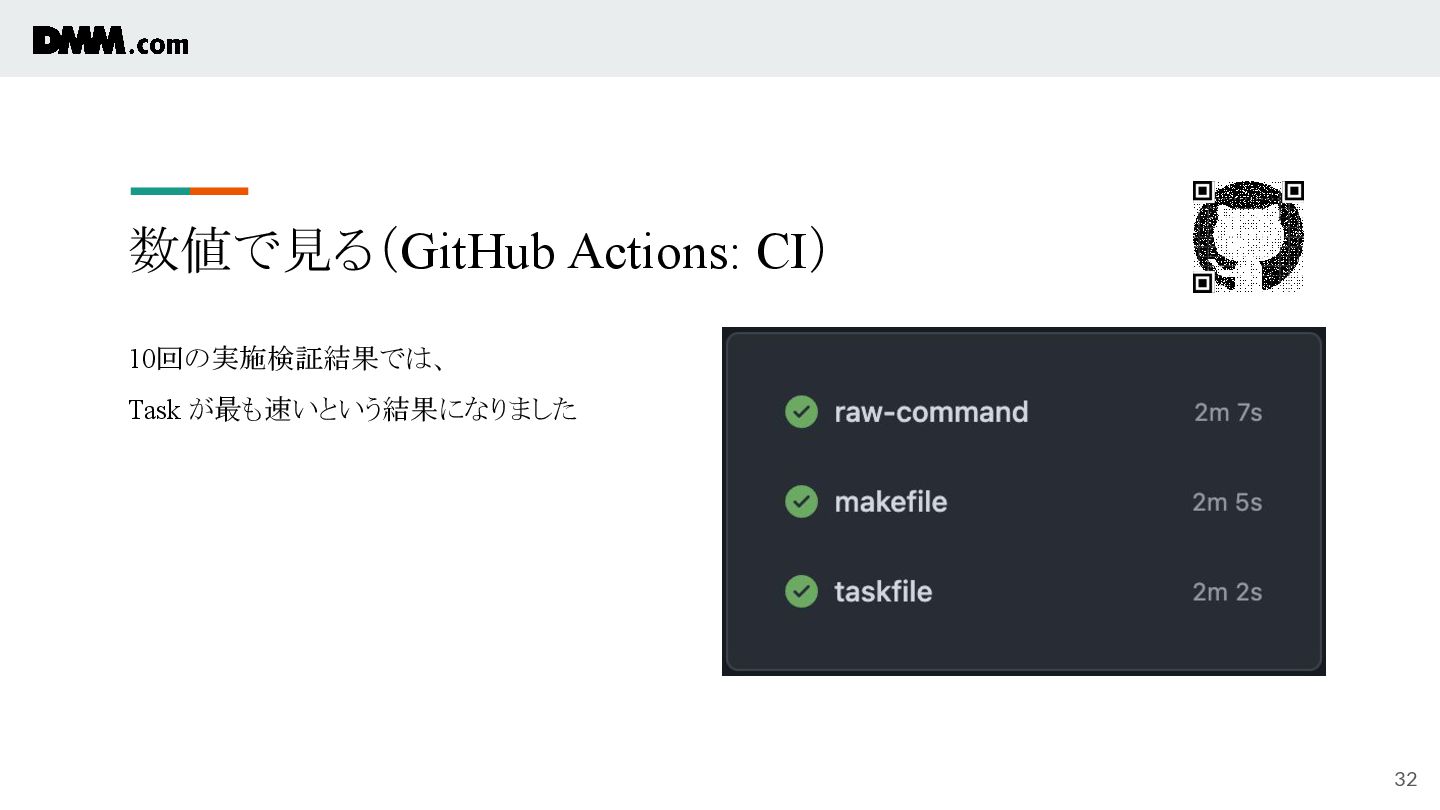
Task: Click the DMM.com logo
Action: [110, 41]
